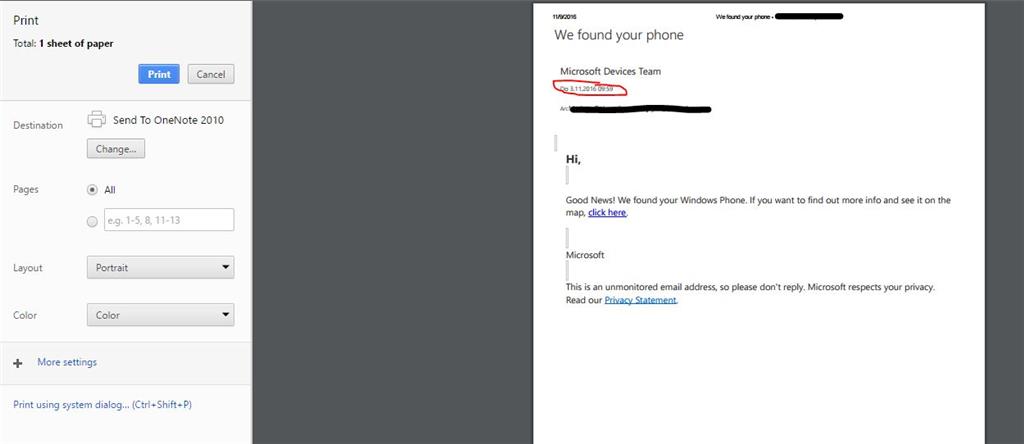
Task: Click the 'Microsoft' signature line in preview
Action: (x=585, y=255)
